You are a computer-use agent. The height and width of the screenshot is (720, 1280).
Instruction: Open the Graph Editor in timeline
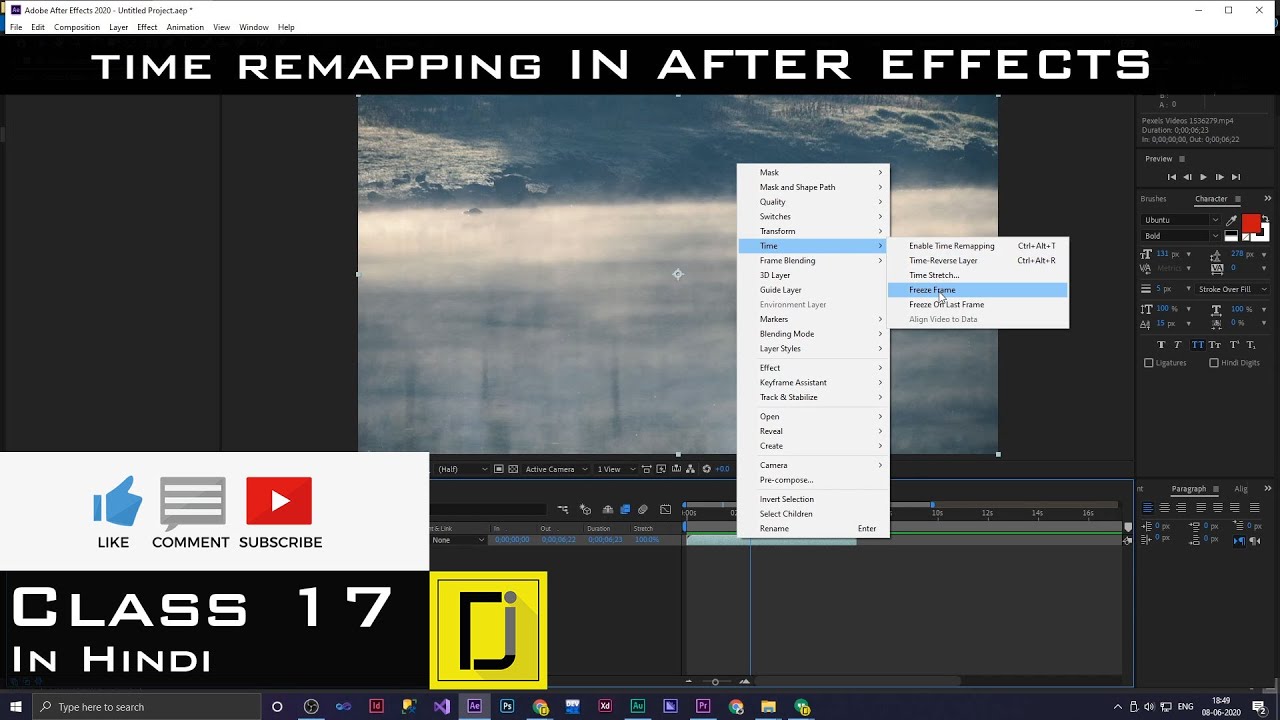point(665,510)
